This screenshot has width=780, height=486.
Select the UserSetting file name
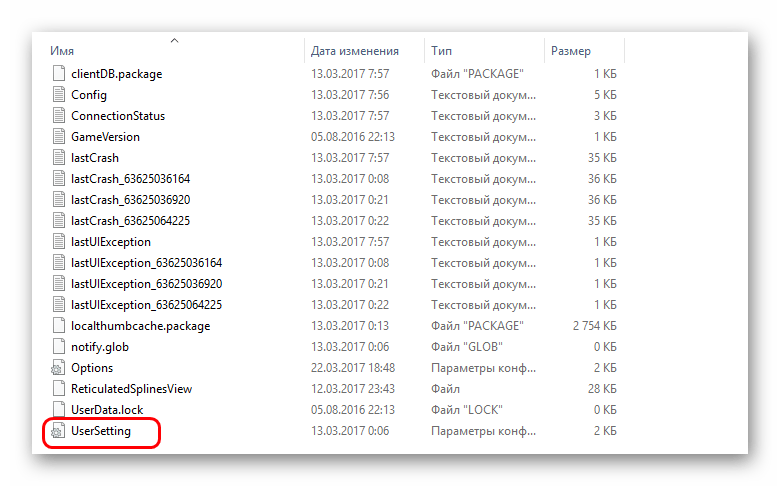point(100,431)
